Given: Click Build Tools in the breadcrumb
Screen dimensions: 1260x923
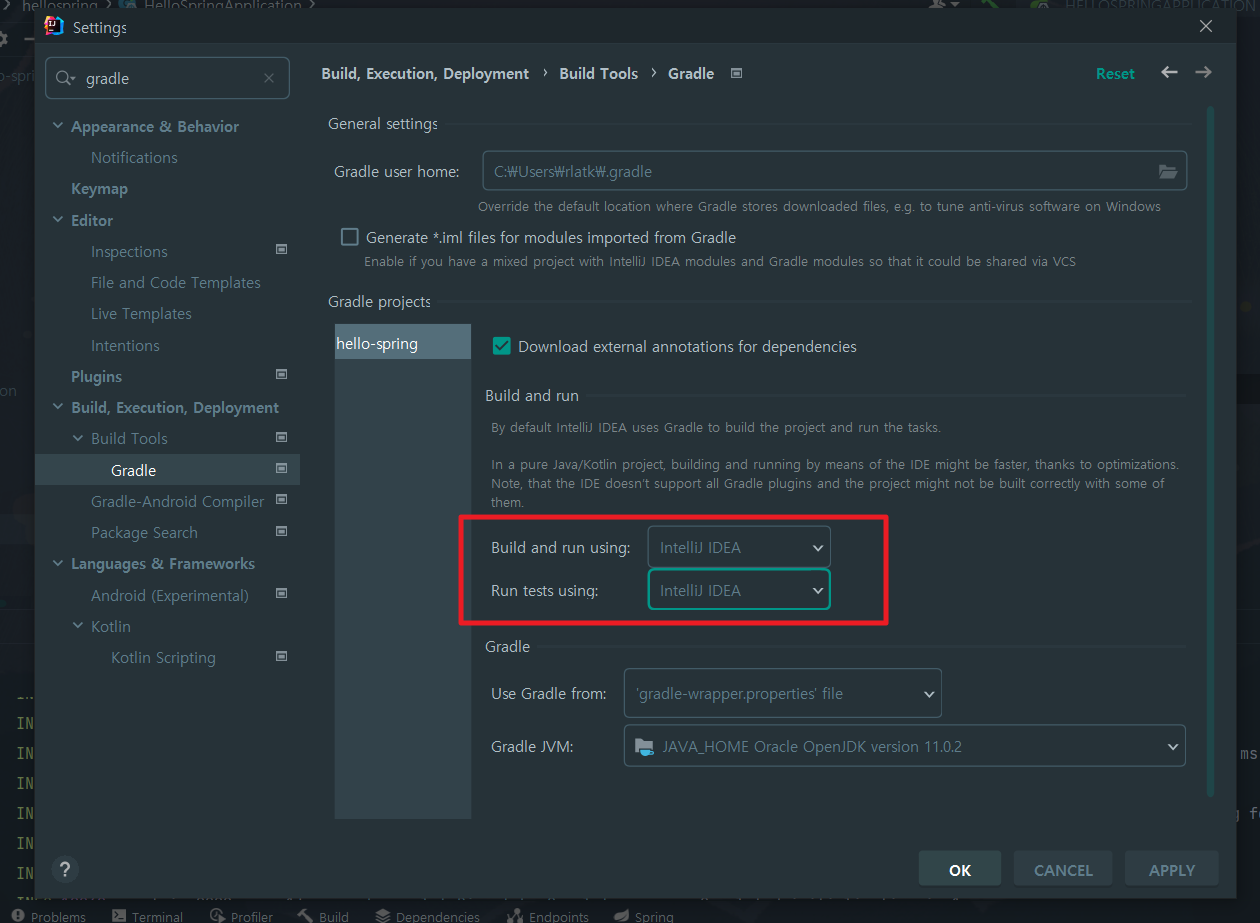Looking at the screenshot, I should (x=598, y=73).
